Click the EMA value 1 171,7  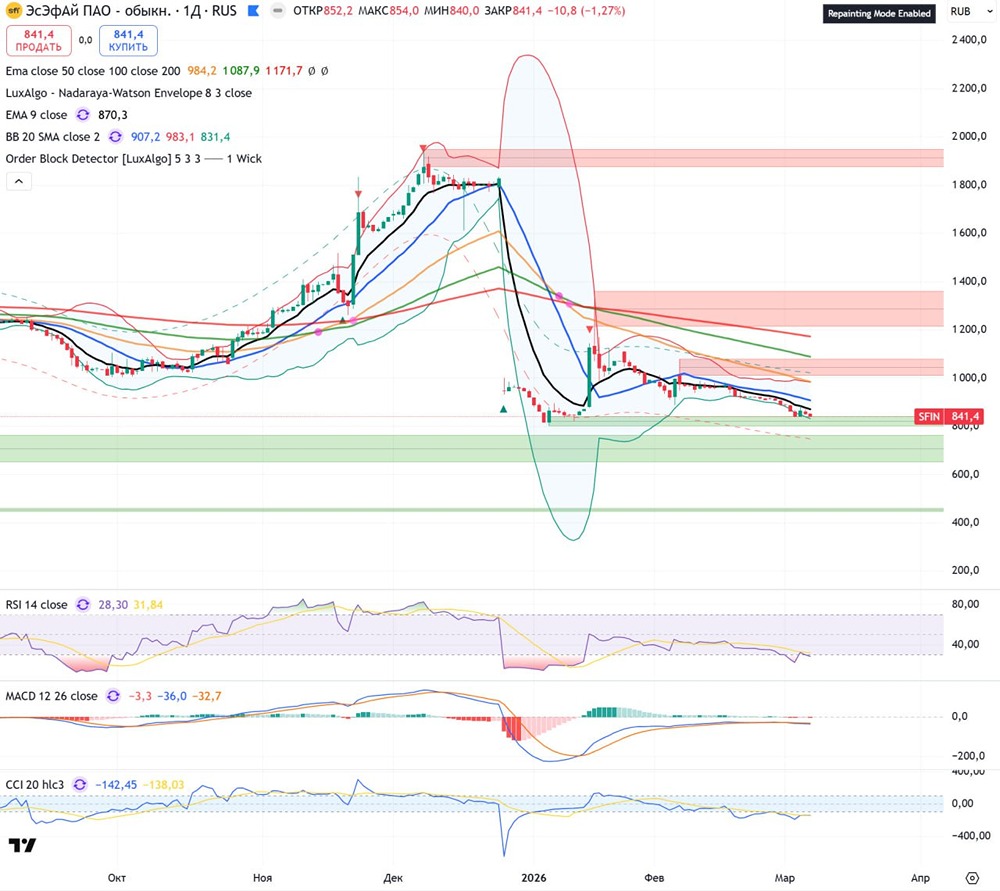[284, 71]
